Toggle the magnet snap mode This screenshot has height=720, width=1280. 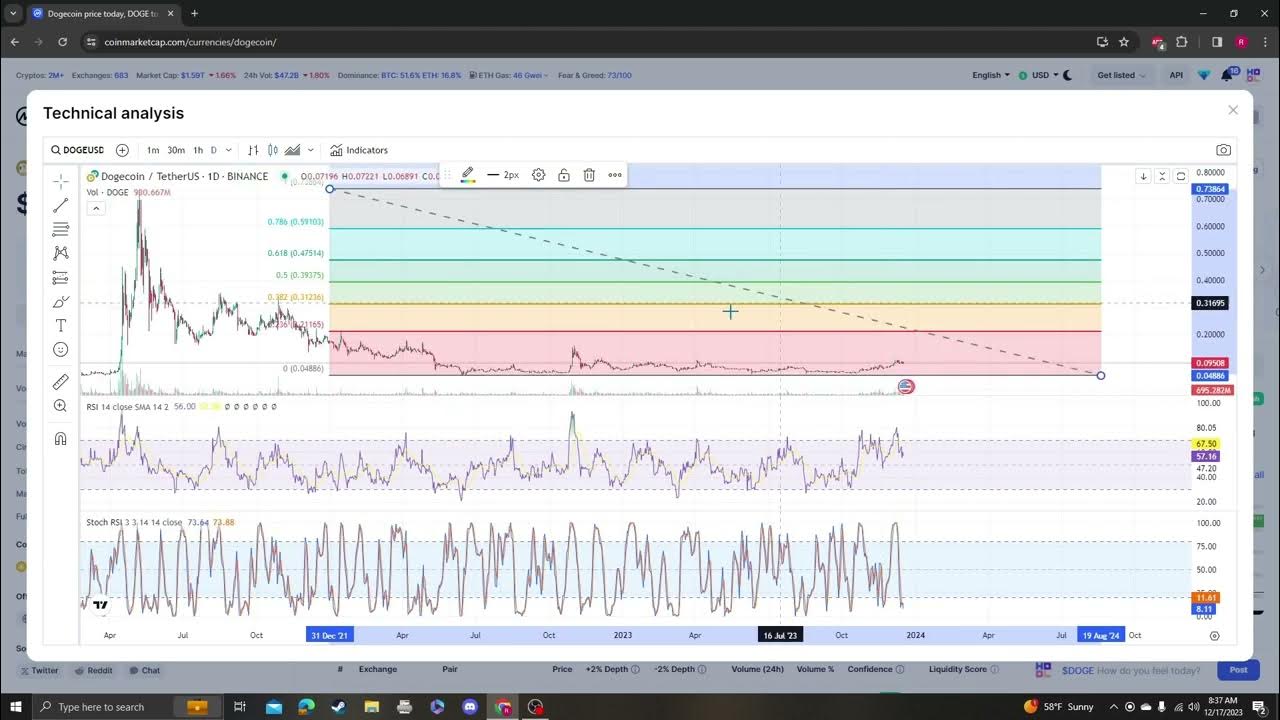(x=61, y=438)
